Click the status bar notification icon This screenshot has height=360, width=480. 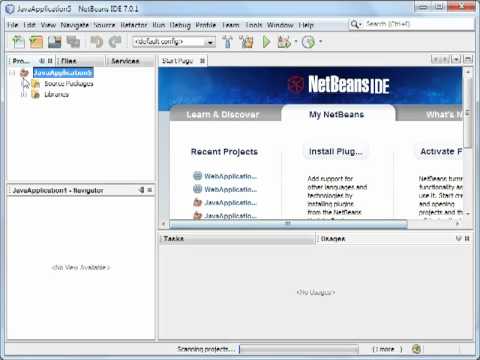(416, 349)
